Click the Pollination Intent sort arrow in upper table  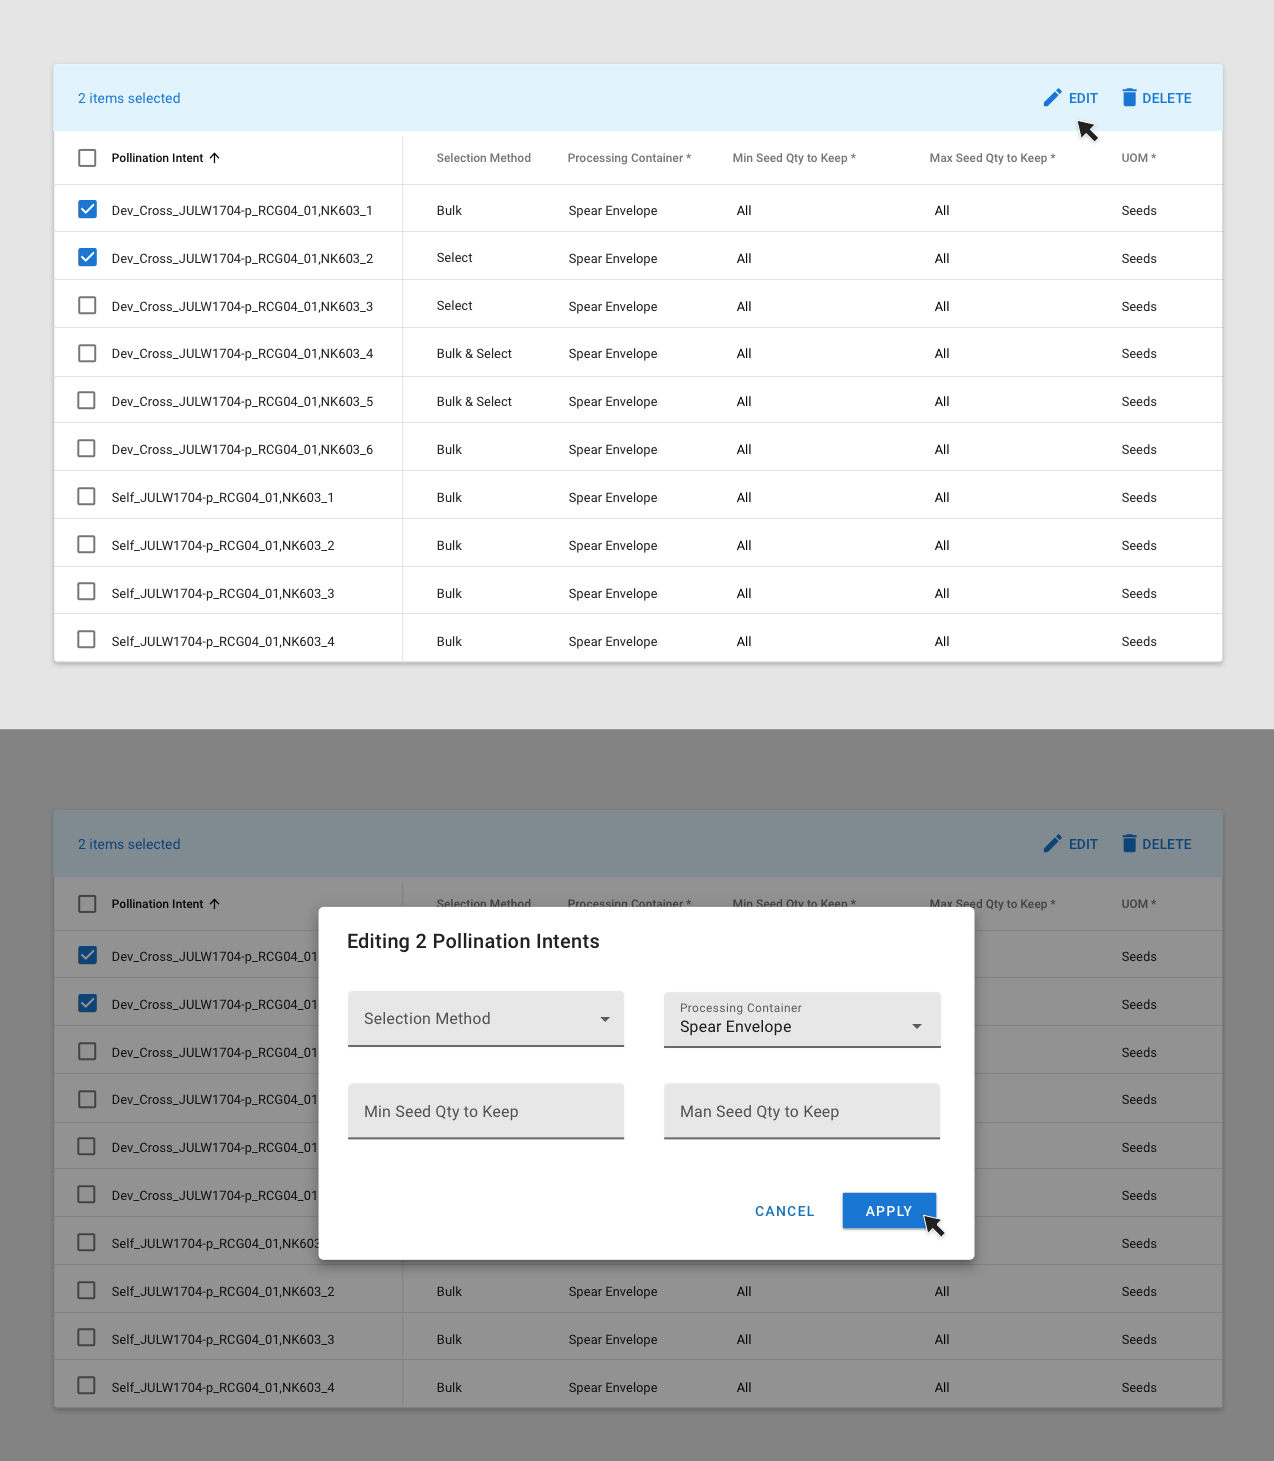click(214, 158)
